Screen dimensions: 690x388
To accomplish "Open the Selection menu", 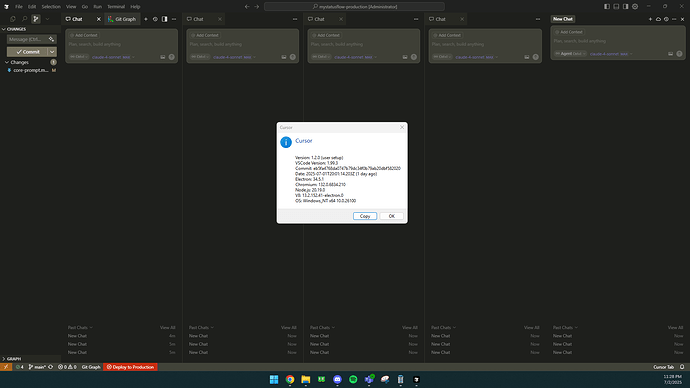I will 51,7.
